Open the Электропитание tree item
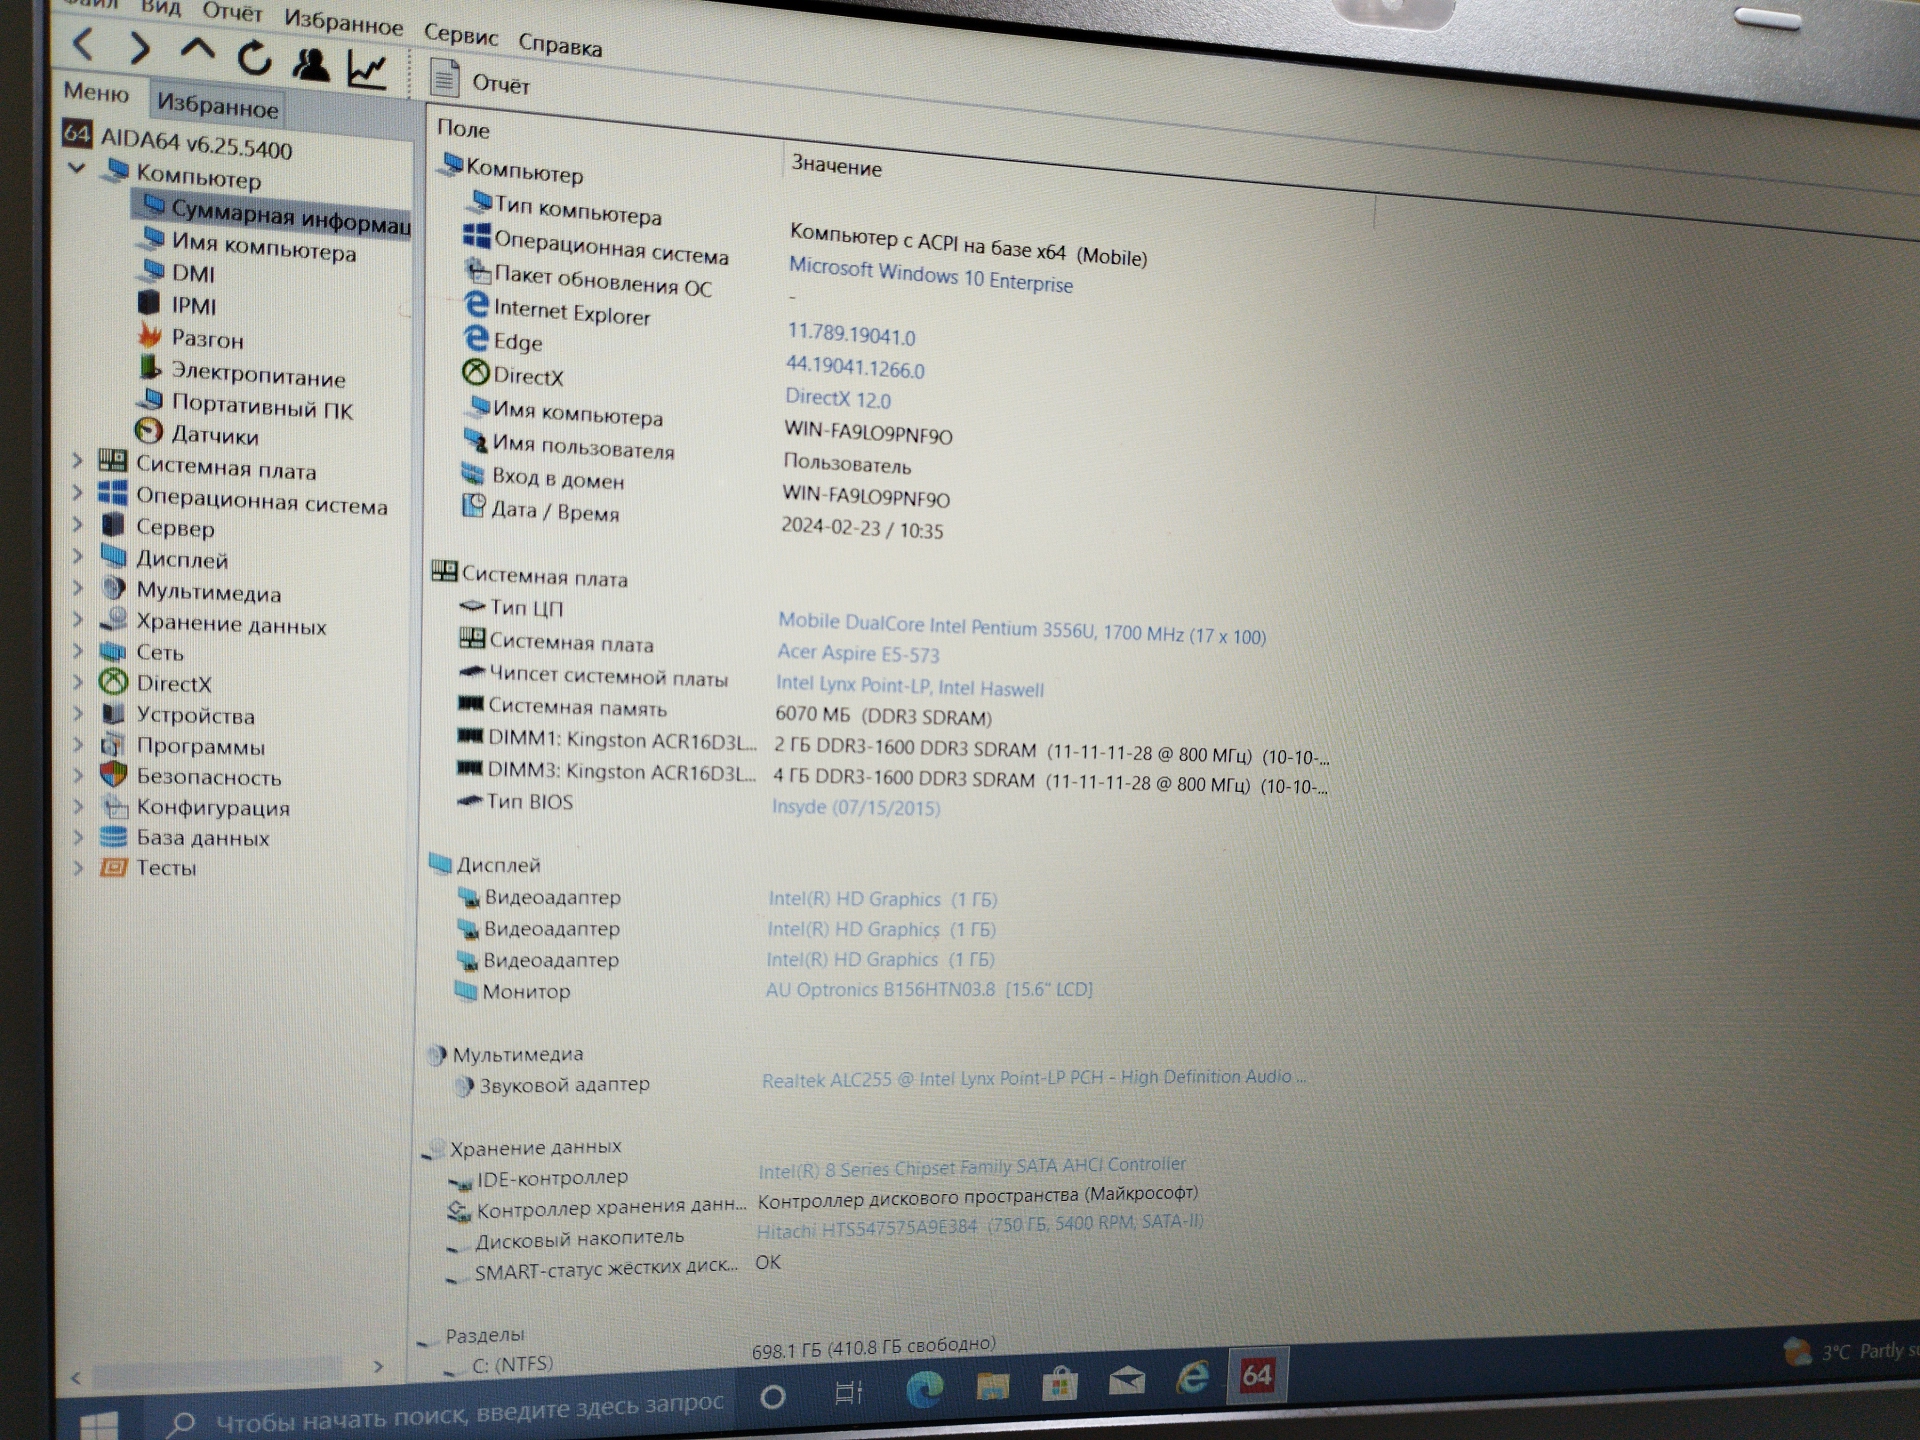This screenshot has width=1920, height=1440. [x=242, y=373]
